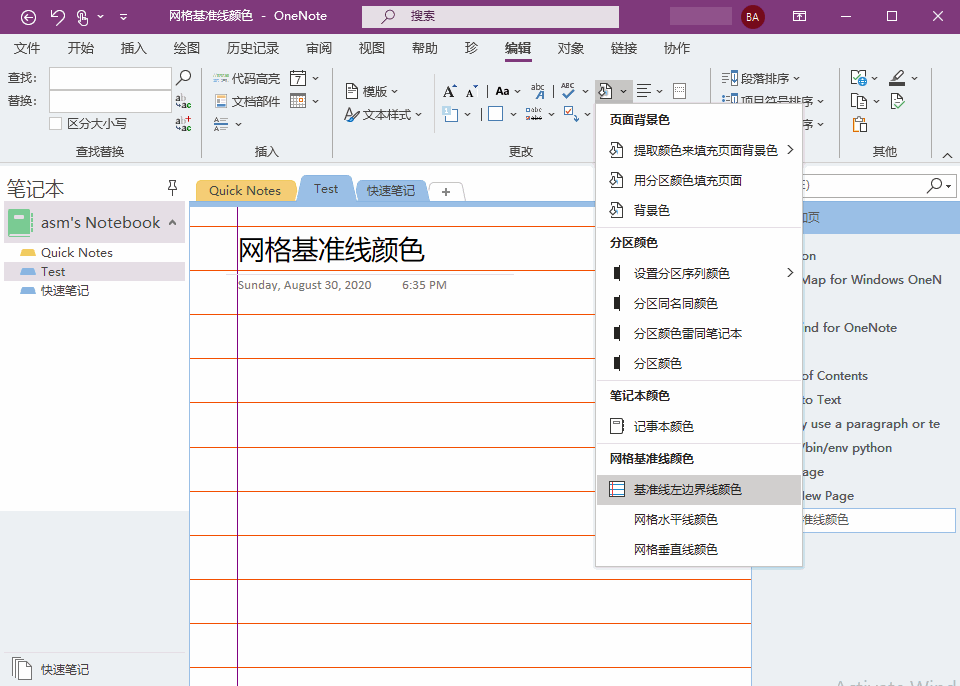960x686 pixels.
Task: Select Test section in notebook tree
Action: coord(95,271)
